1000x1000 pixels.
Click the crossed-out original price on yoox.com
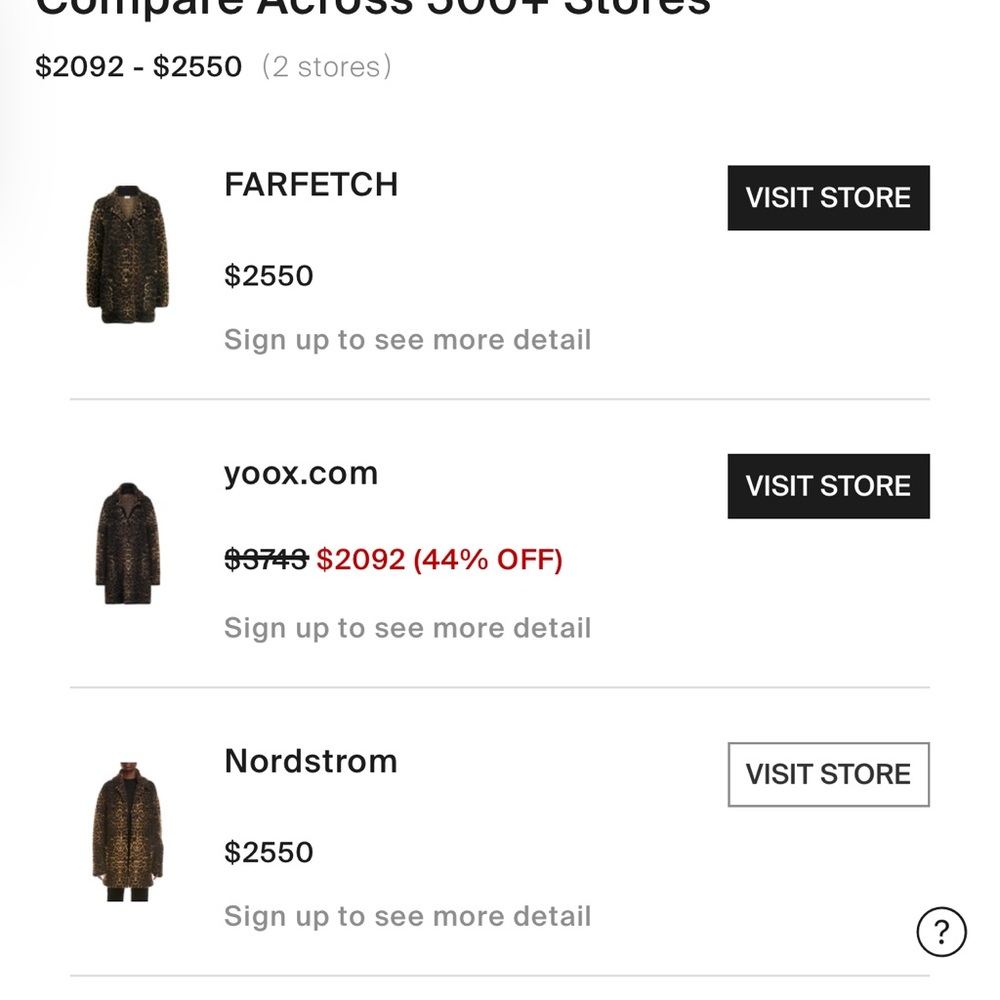[x=265, y=559]
